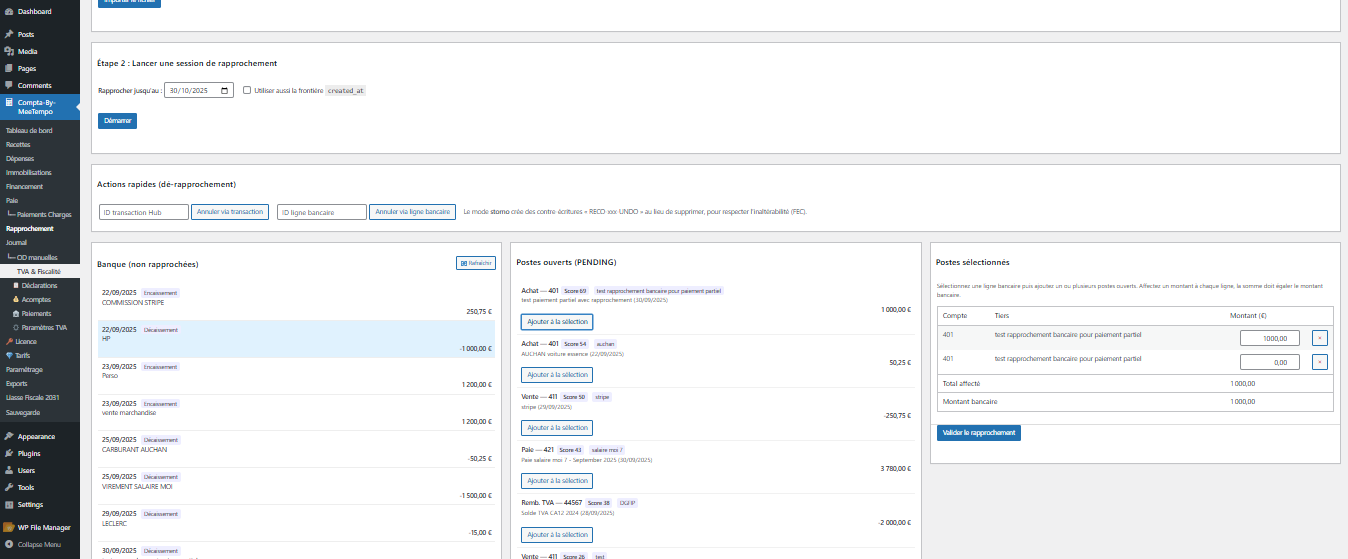
Task: Click the Licence key icon
Action: click(9, 341)
